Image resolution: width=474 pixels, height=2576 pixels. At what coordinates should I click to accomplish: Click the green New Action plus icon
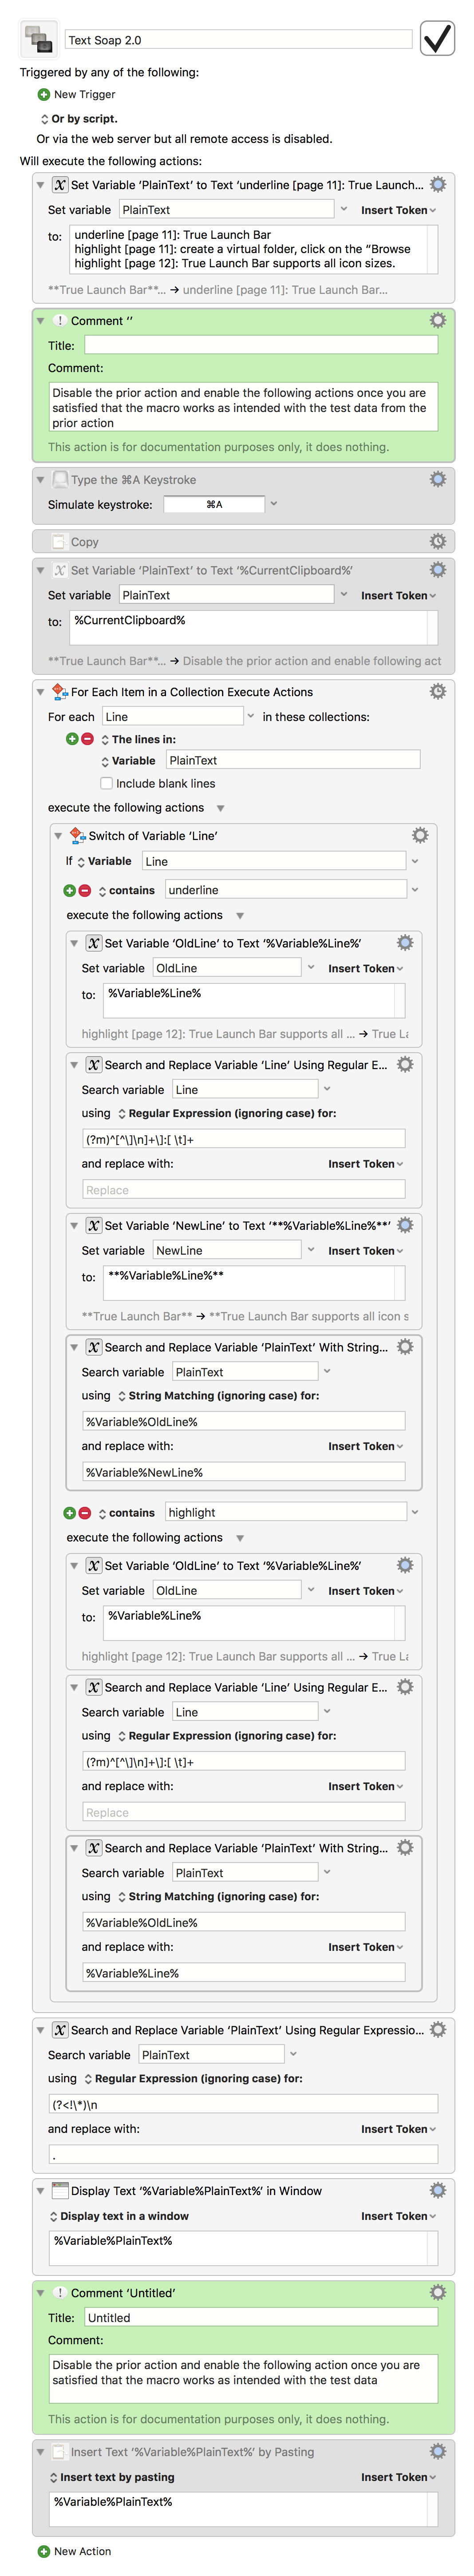click(x=43, y=2551)
